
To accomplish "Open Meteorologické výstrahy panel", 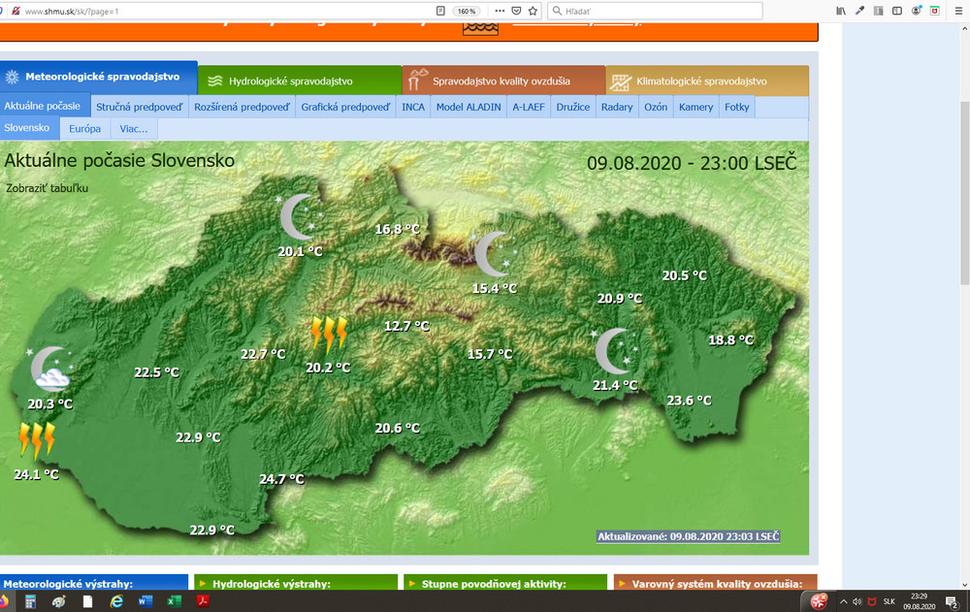I will coord(93,583).
